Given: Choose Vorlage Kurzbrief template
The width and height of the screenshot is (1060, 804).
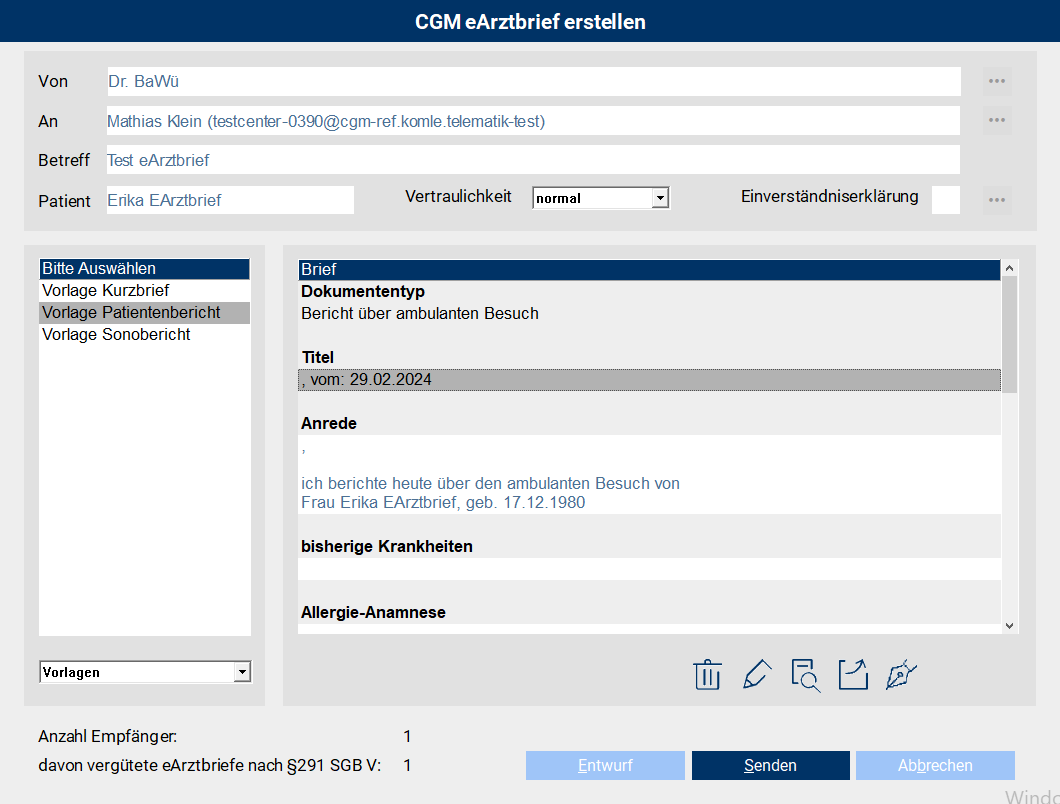Looking at the screenshot, I should click(x=145, y=290).
